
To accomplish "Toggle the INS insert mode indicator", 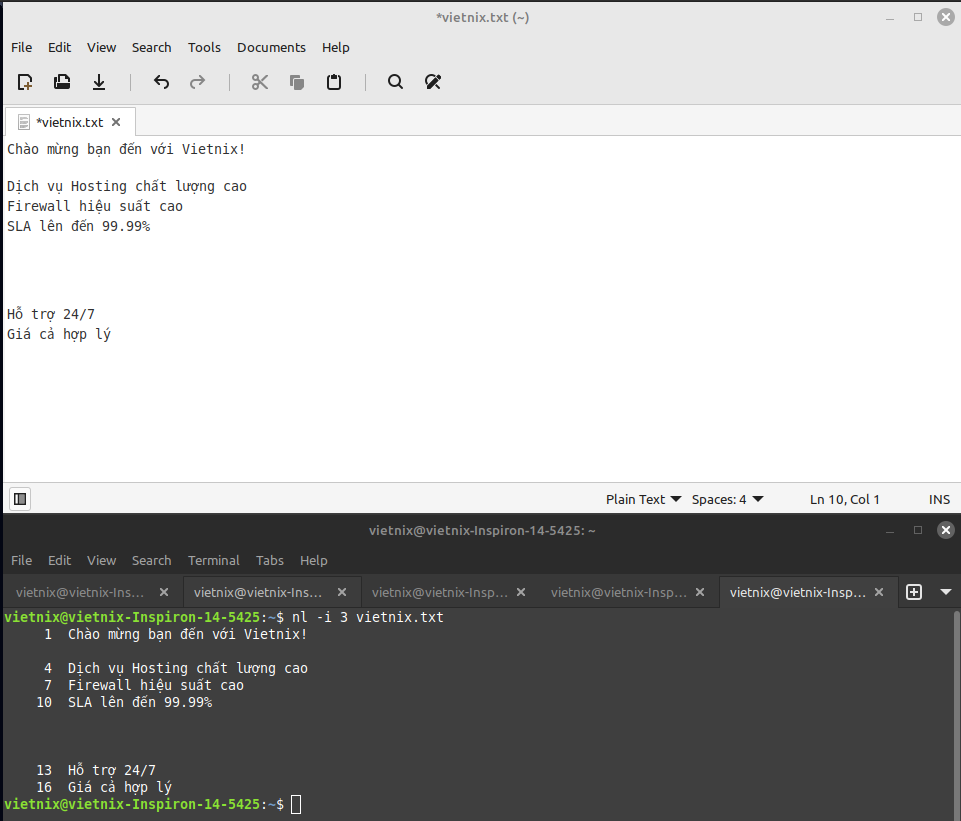I will 939,499.
